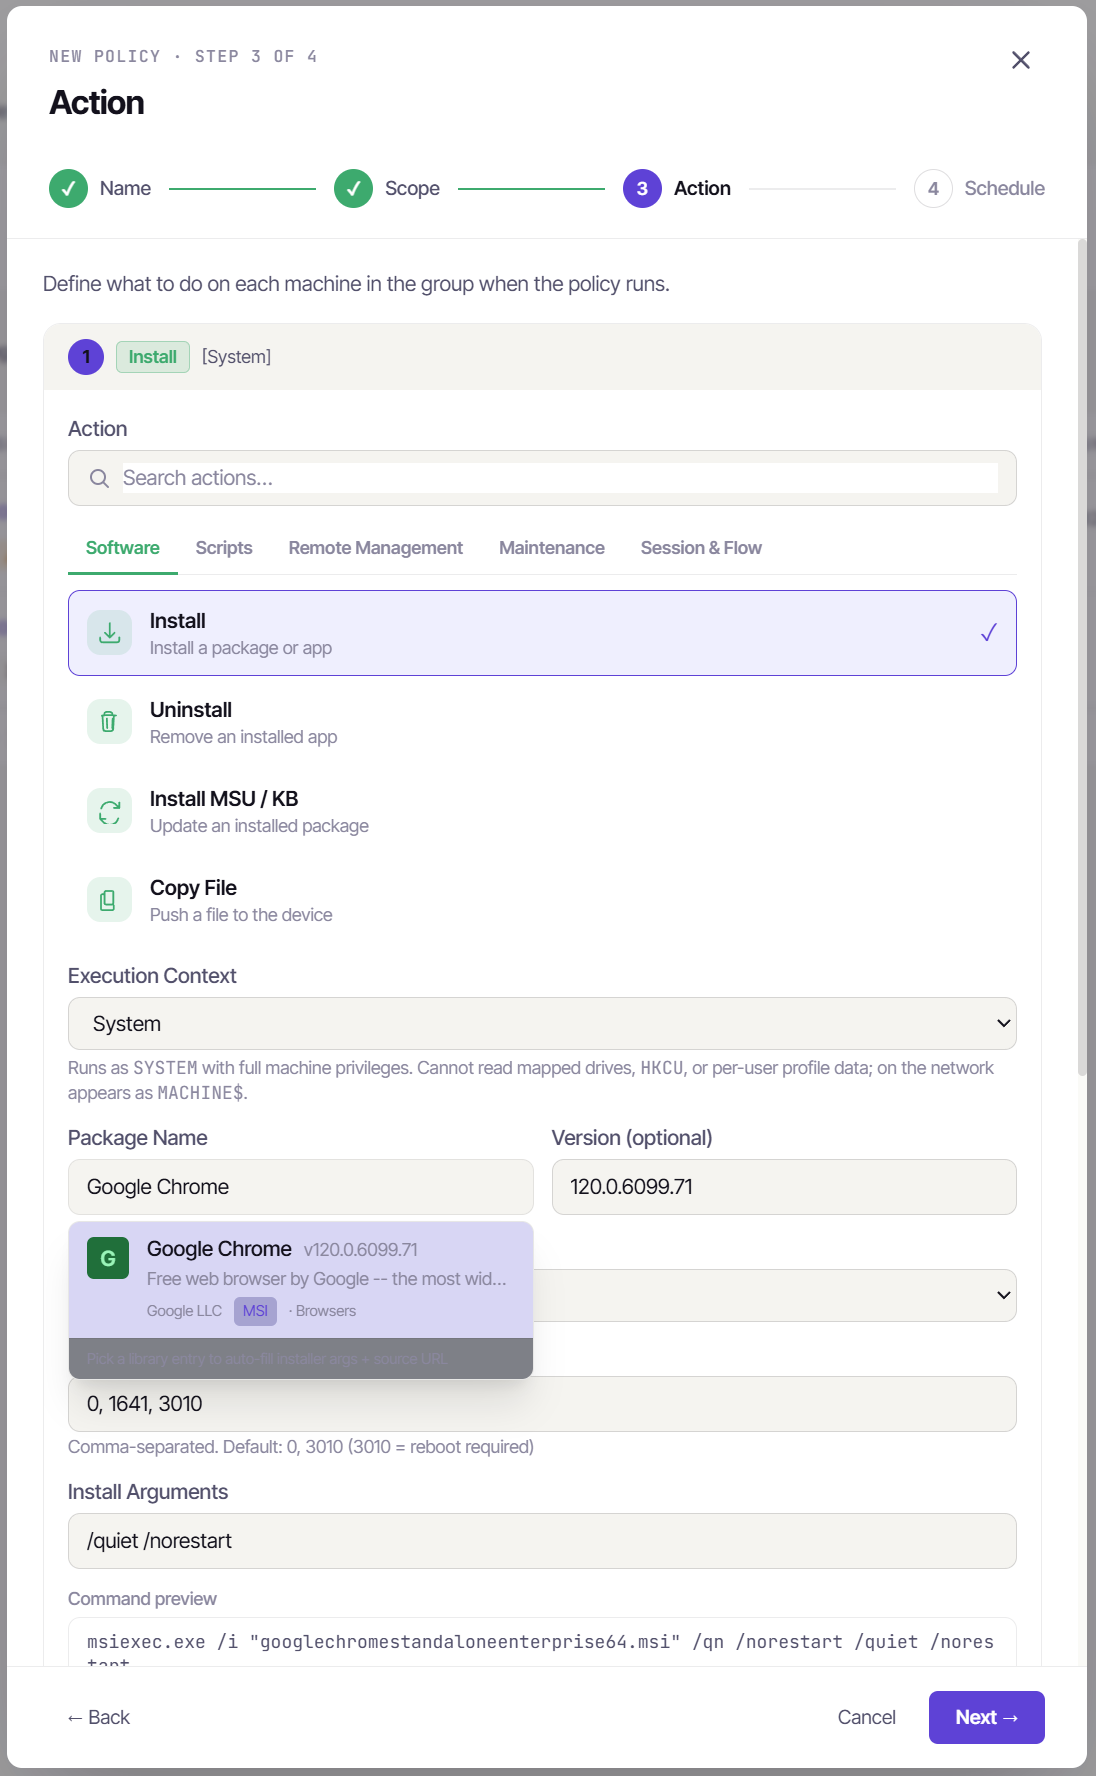Click Next to continue to Schedule

986,1717
